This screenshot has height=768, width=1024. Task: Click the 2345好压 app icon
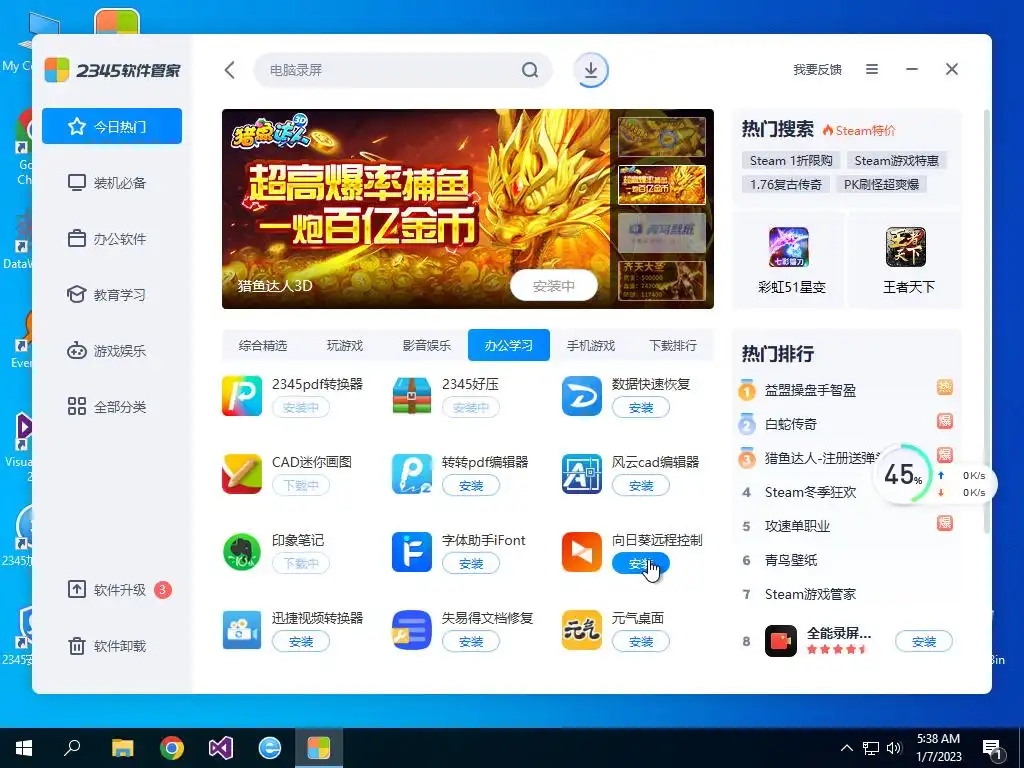411,396
